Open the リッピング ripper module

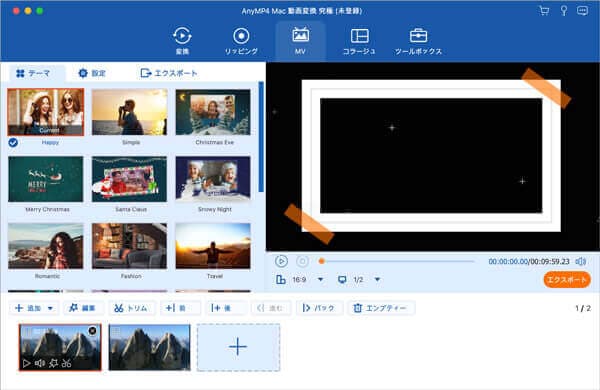click(241, 41)
